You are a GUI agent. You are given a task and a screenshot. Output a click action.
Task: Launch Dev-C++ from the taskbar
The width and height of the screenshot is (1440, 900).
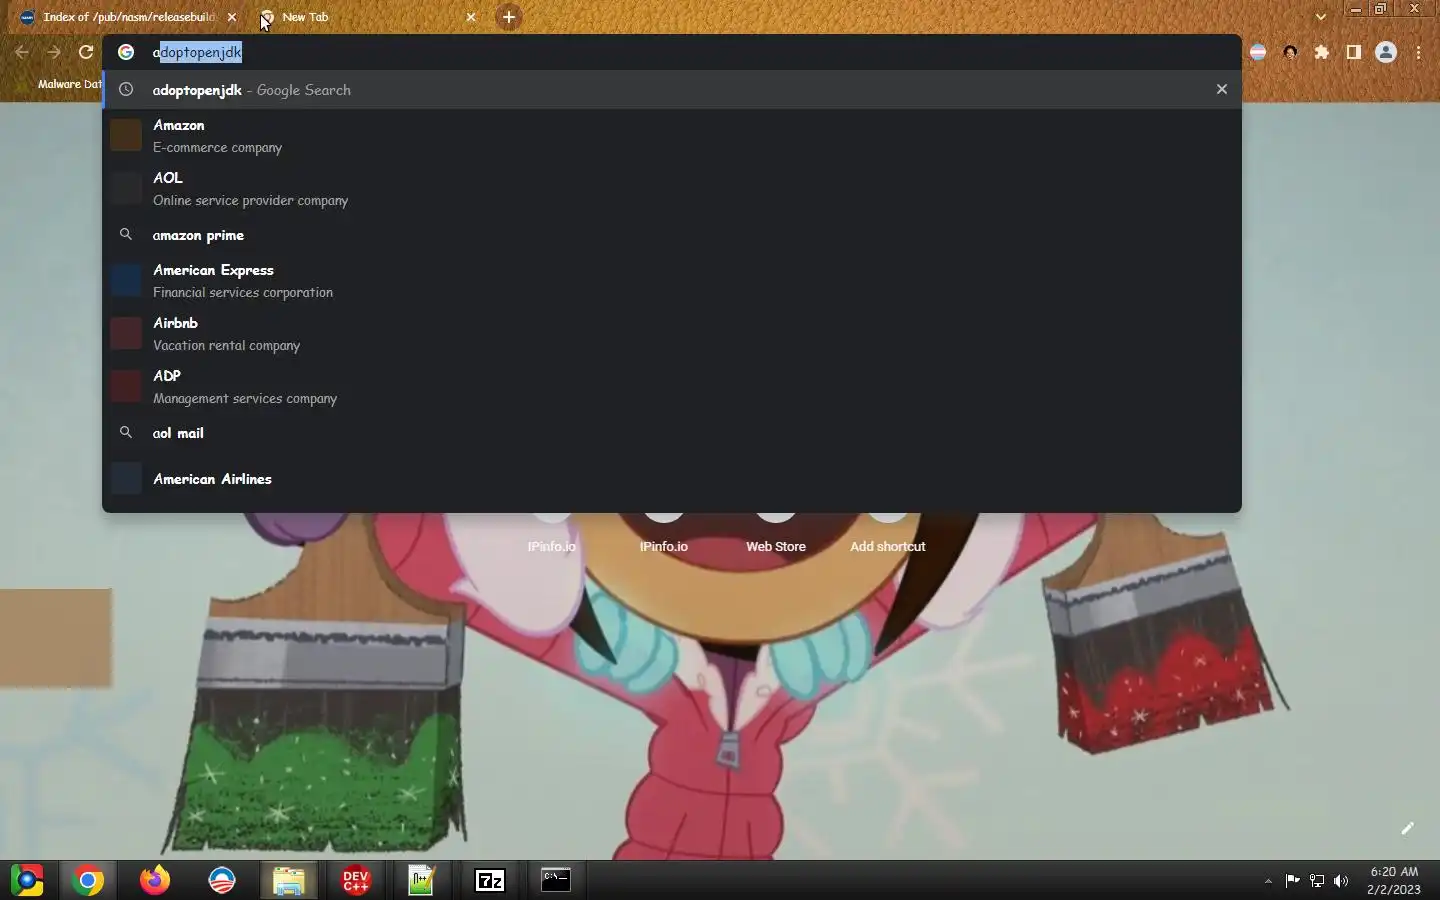pos(356,880)
